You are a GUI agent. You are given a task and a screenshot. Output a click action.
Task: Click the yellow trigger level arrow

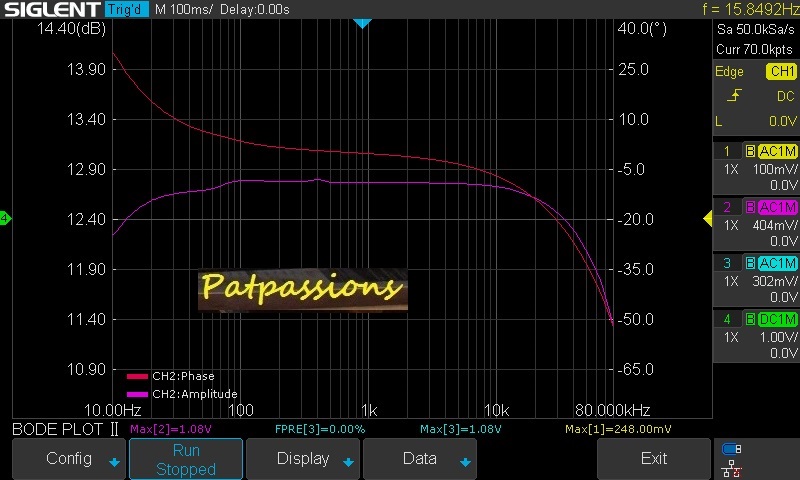708,219
